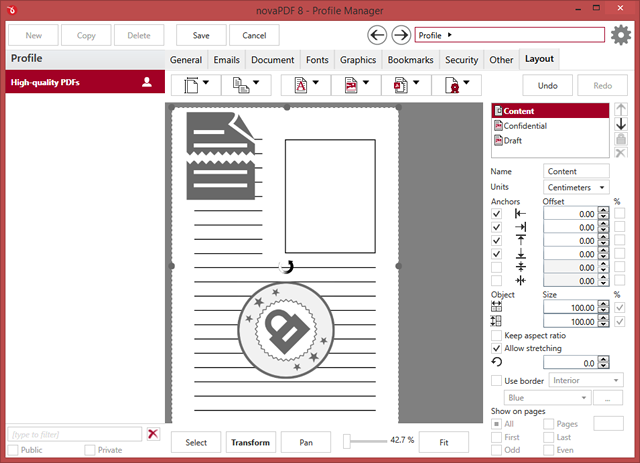Move layout item up with up arrow
The width and height of the screenshot is (640, 463).
coord(620,109)
